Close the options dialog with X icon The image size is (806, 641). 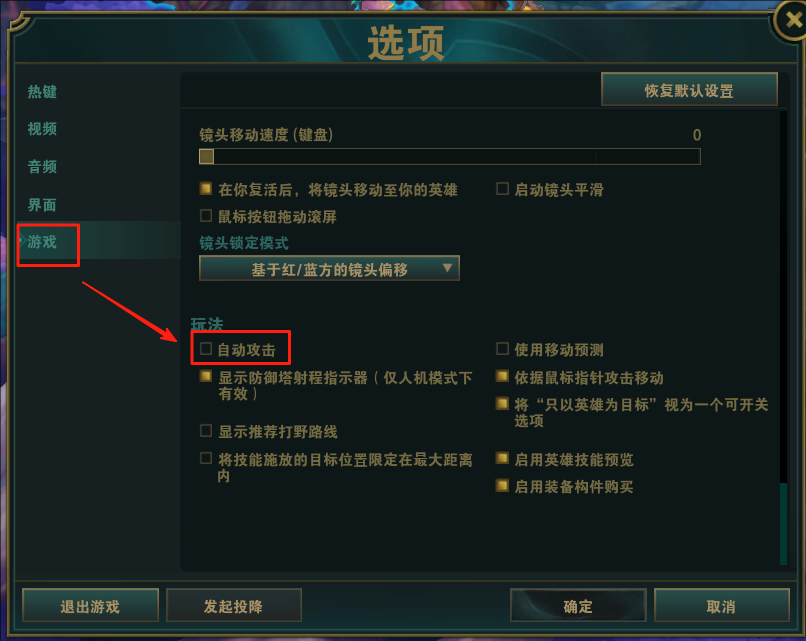(x=793, y=20)
